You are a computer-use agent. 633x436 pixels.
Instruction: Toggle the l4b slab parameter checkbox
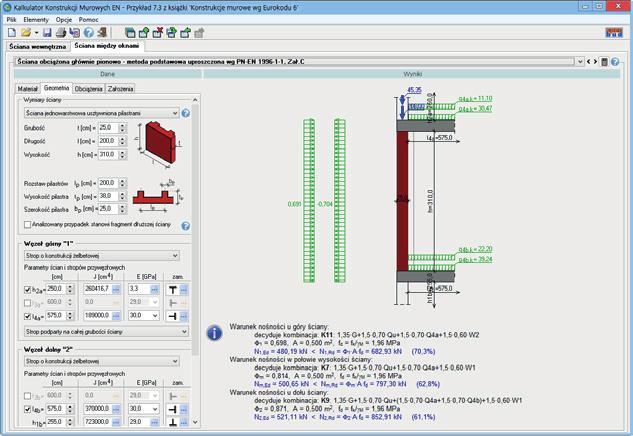pos(27,409)
